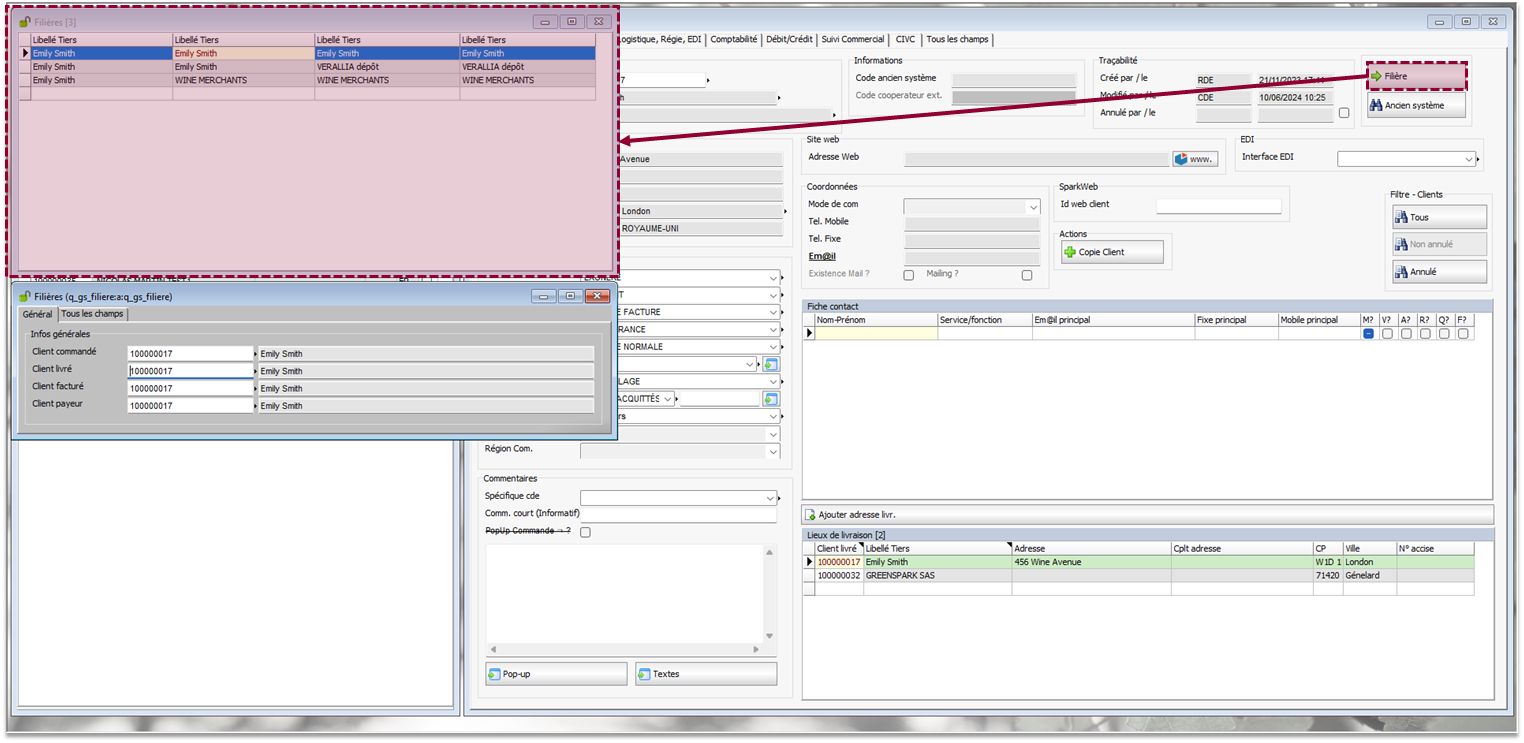Click the Filière green arrow button
The image size is (1524, 743).
click(1415, 76)
